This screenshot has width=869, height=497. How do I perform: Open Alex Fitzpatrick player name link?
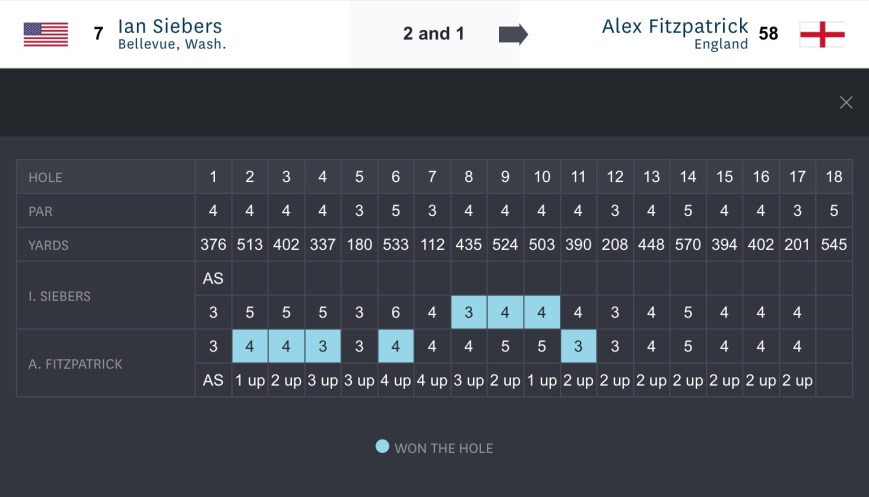coord(675,26)
